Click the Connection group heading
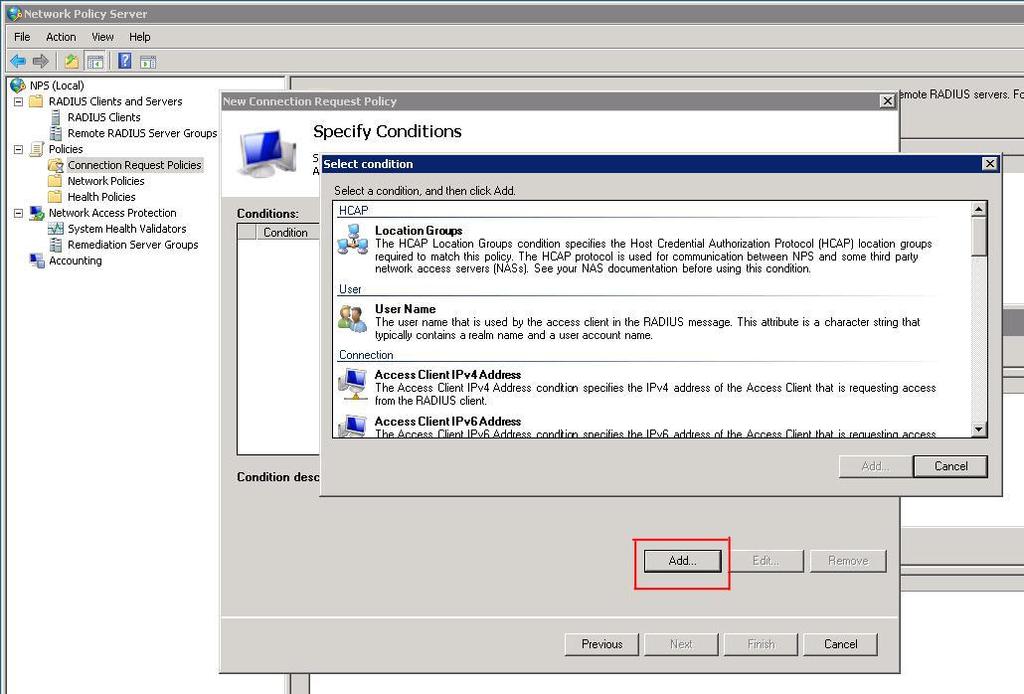The width and height of the screenshot is (1024, 694). 366,355
